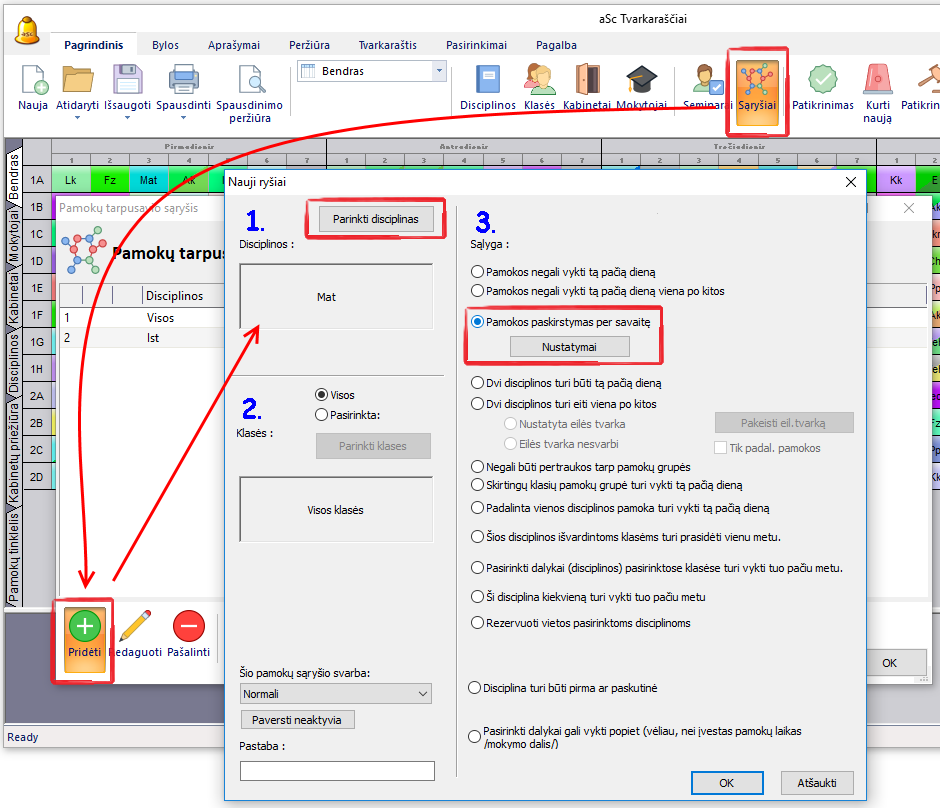Image resolution: width=940 pixels, height=808 pixels.
Task: Choose the Pasirinkta classes radio button
Action: (321, 414)
